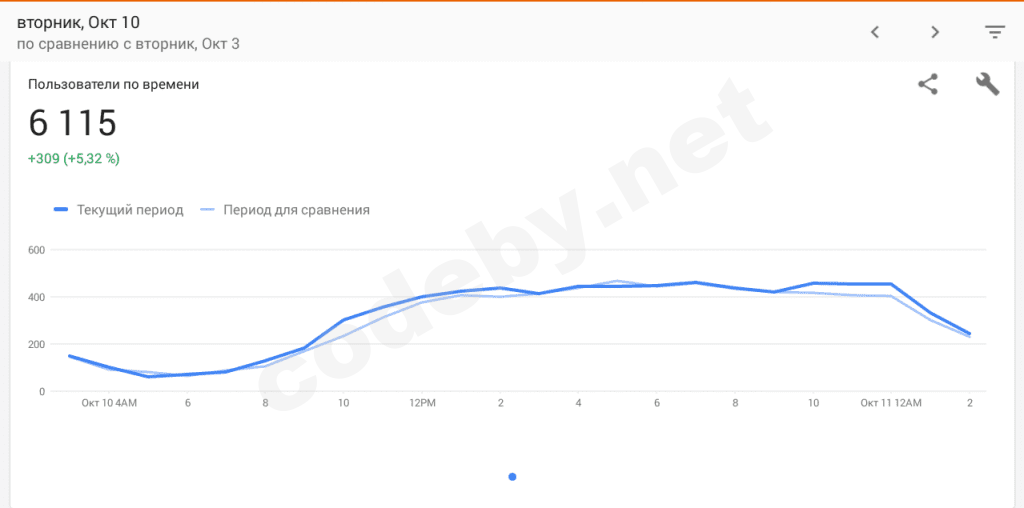Viewport: 1024px width, 508px height.
Task: Click the dark blue current-period legend swatch
Action: 61,210
